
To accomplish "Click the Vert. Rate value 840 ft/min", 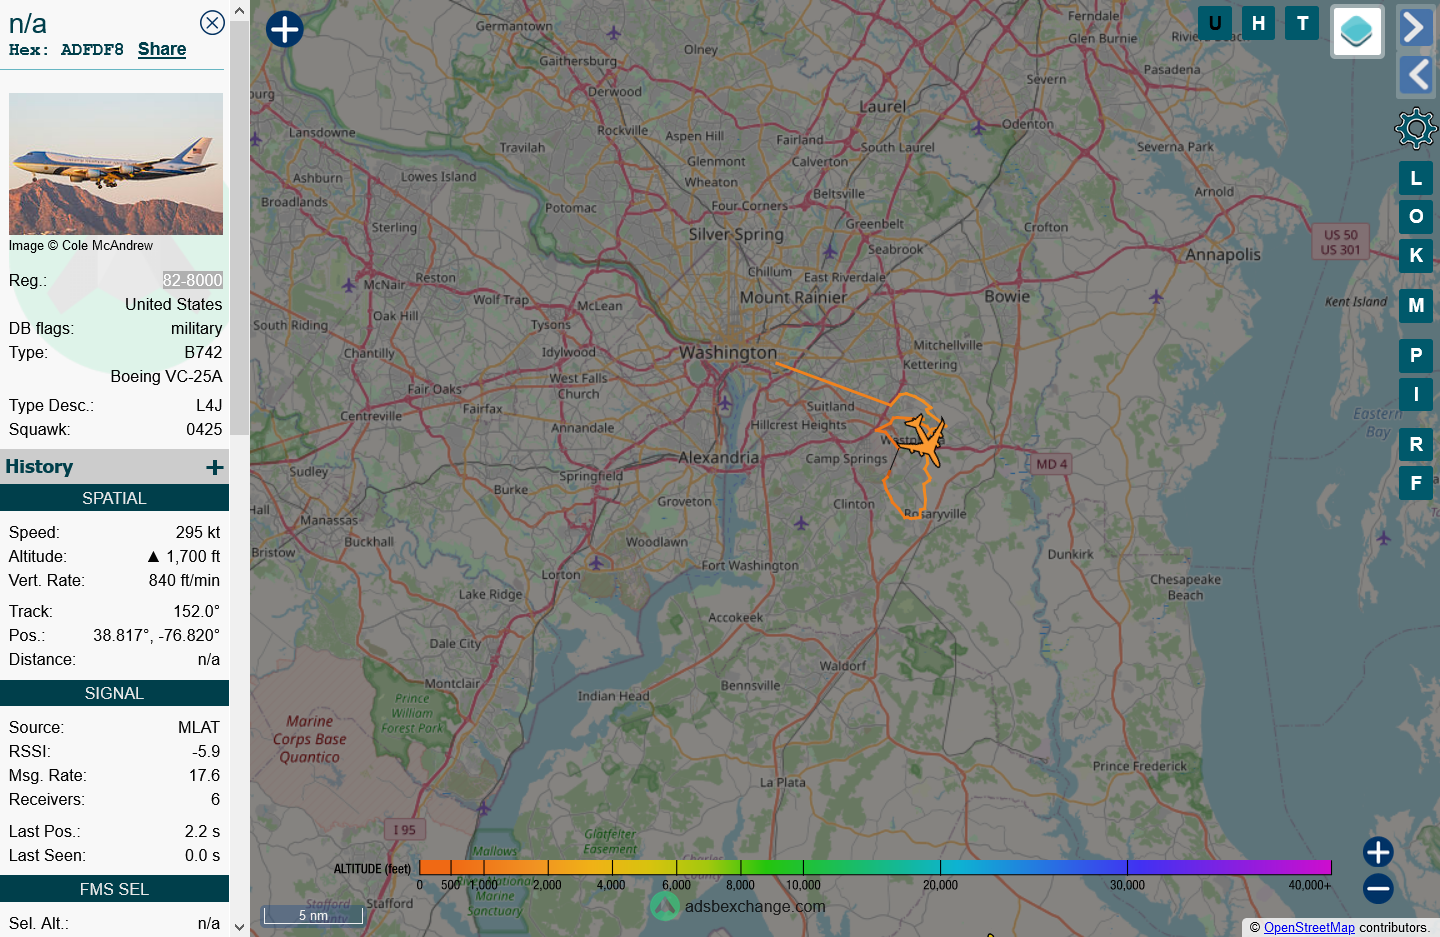I will [184, 580].
